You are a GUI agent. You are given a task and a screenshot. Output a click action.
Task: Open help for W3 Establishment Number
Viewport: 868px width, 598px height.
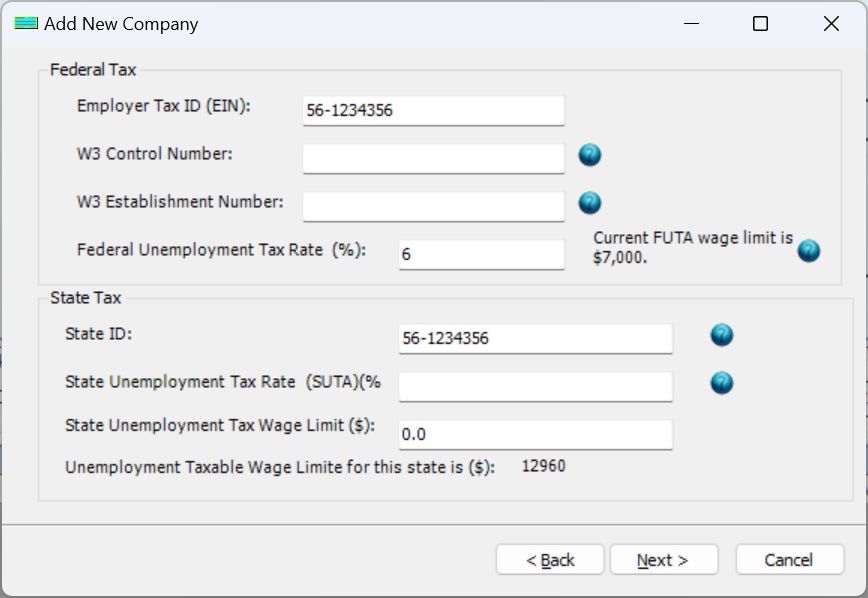tap(589, 201)
